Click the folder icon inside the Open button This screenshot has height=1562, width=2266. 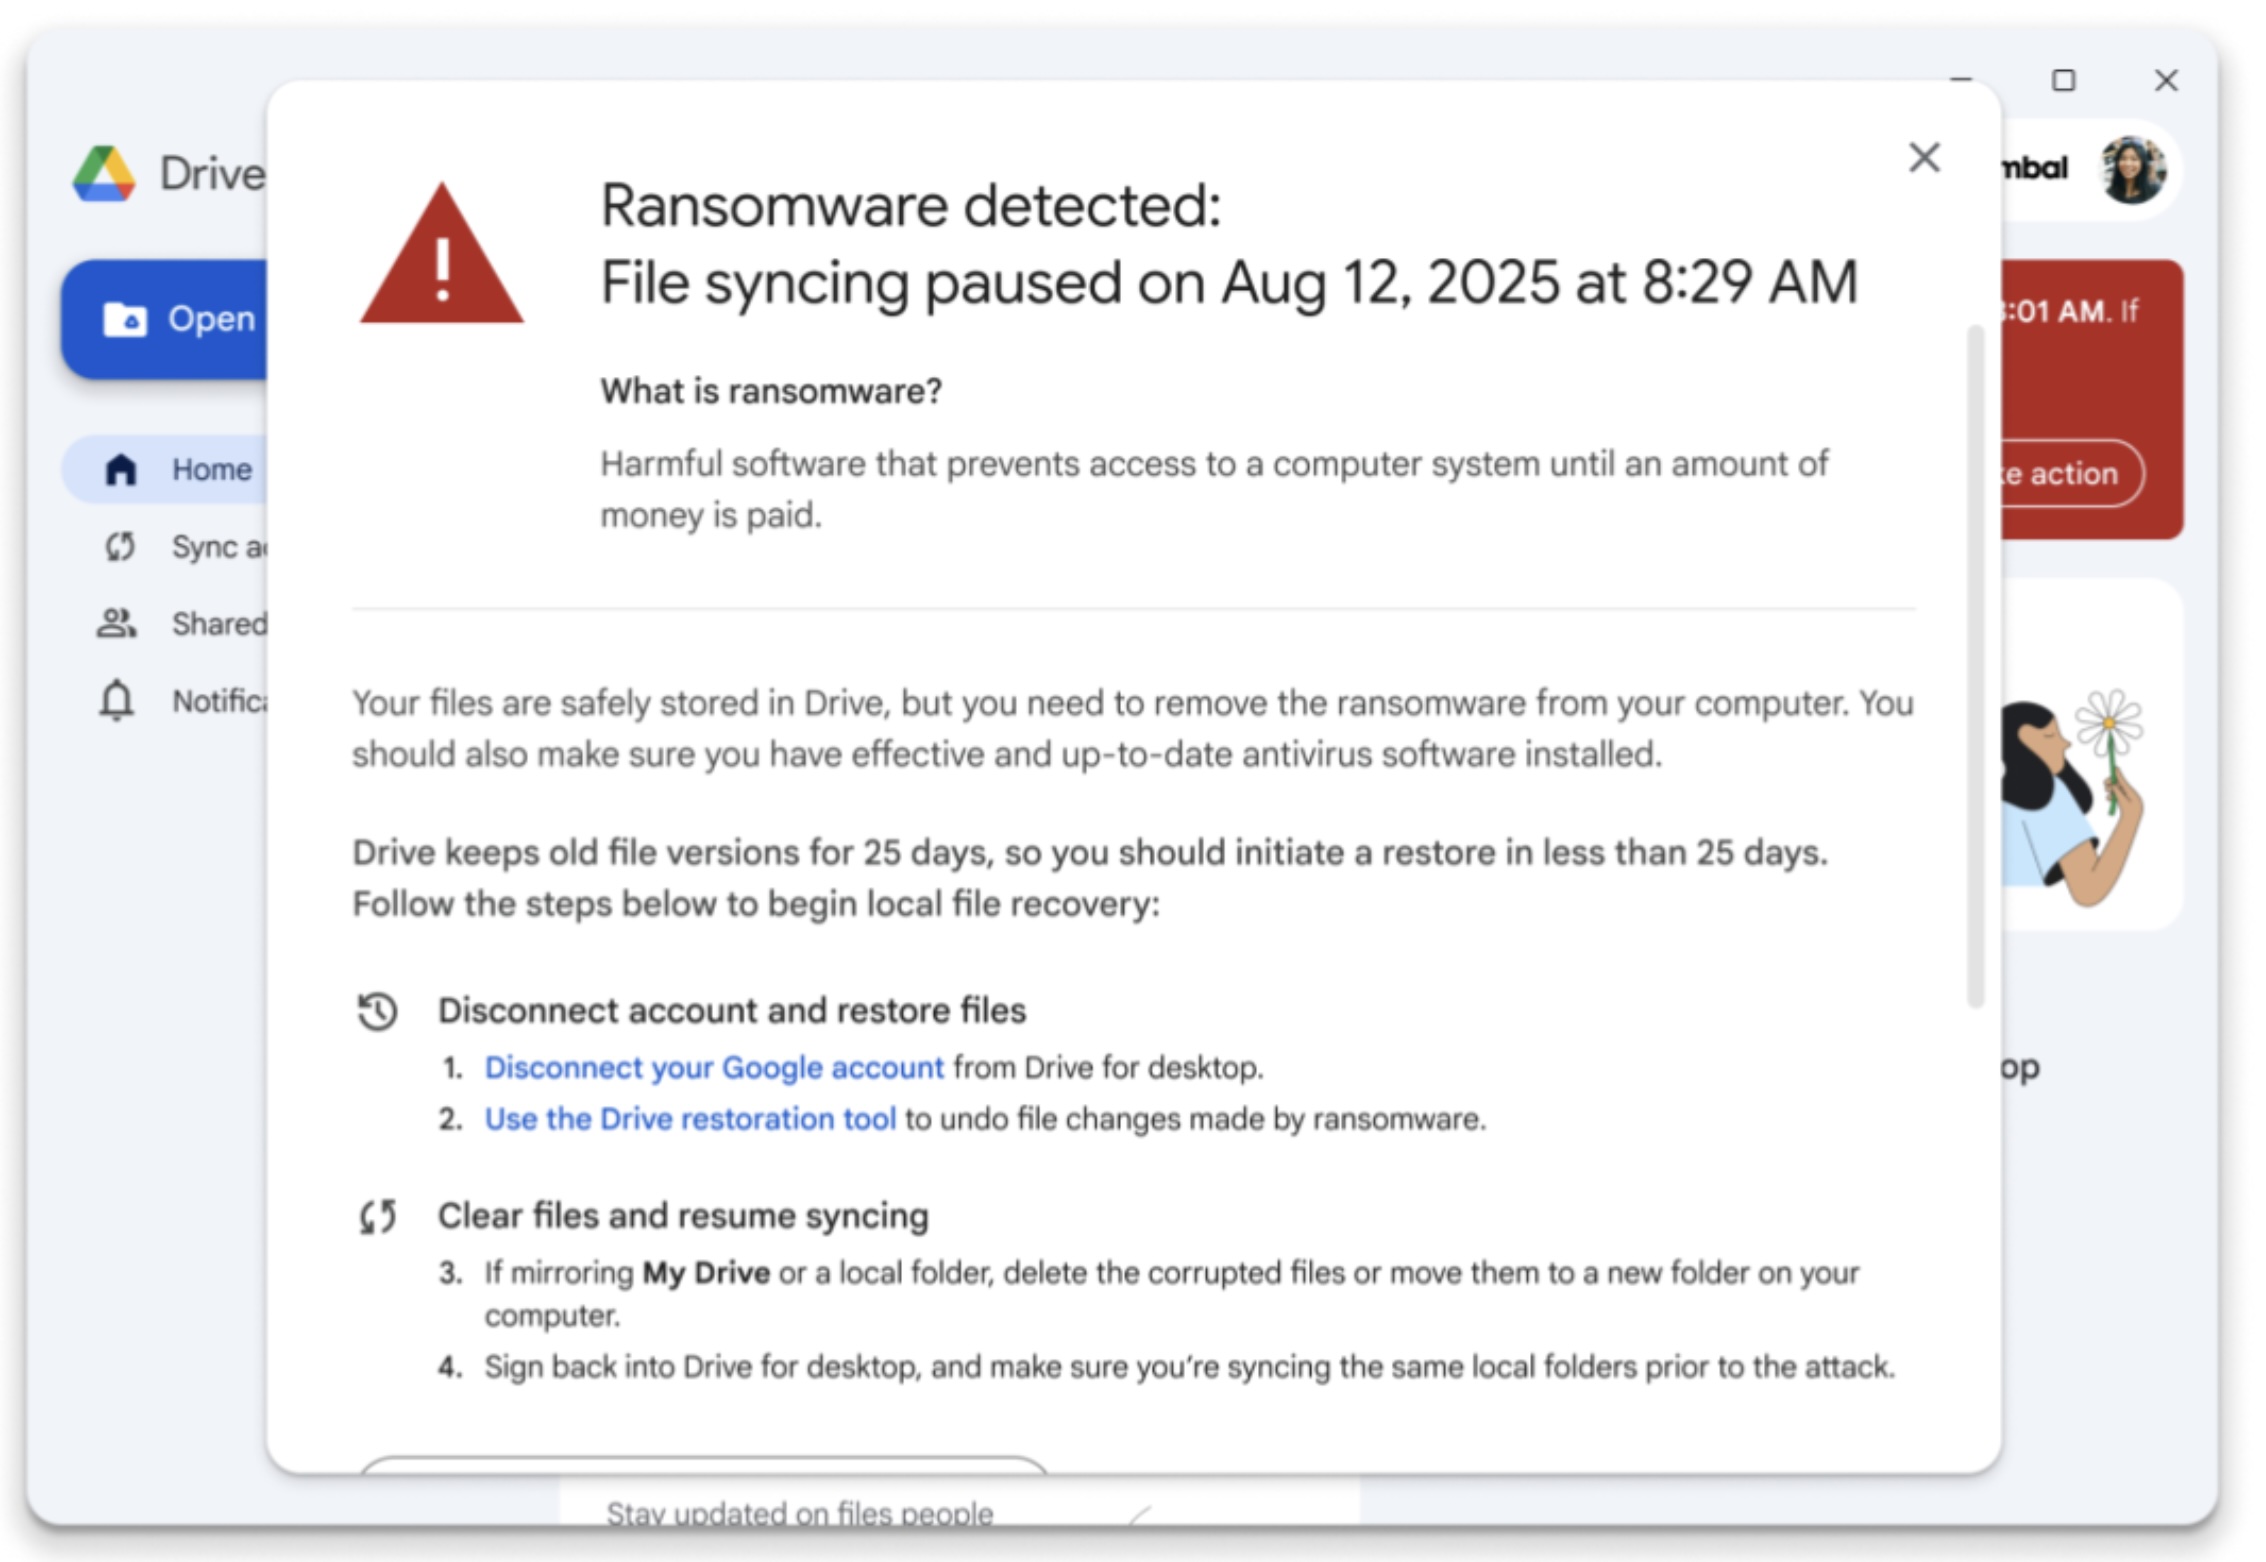point(126,318)
